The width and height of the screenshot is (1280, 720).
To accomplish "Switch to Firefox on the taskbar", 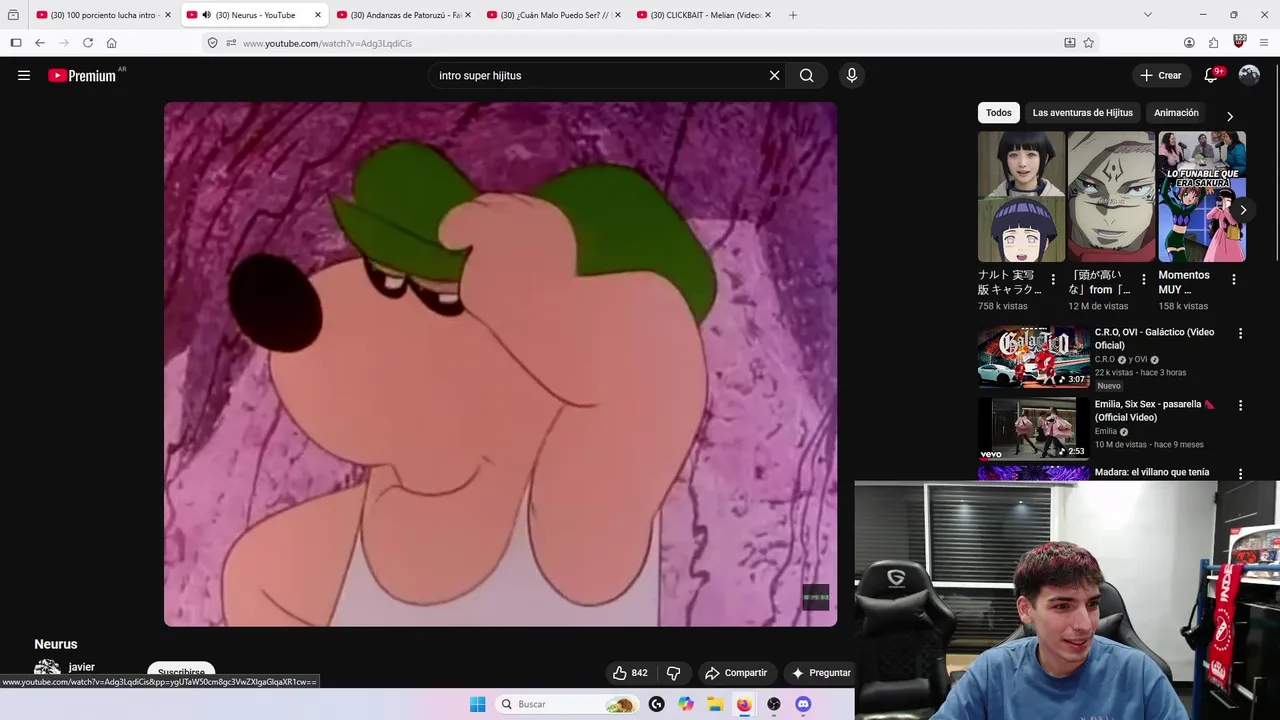I will point(744,704).
